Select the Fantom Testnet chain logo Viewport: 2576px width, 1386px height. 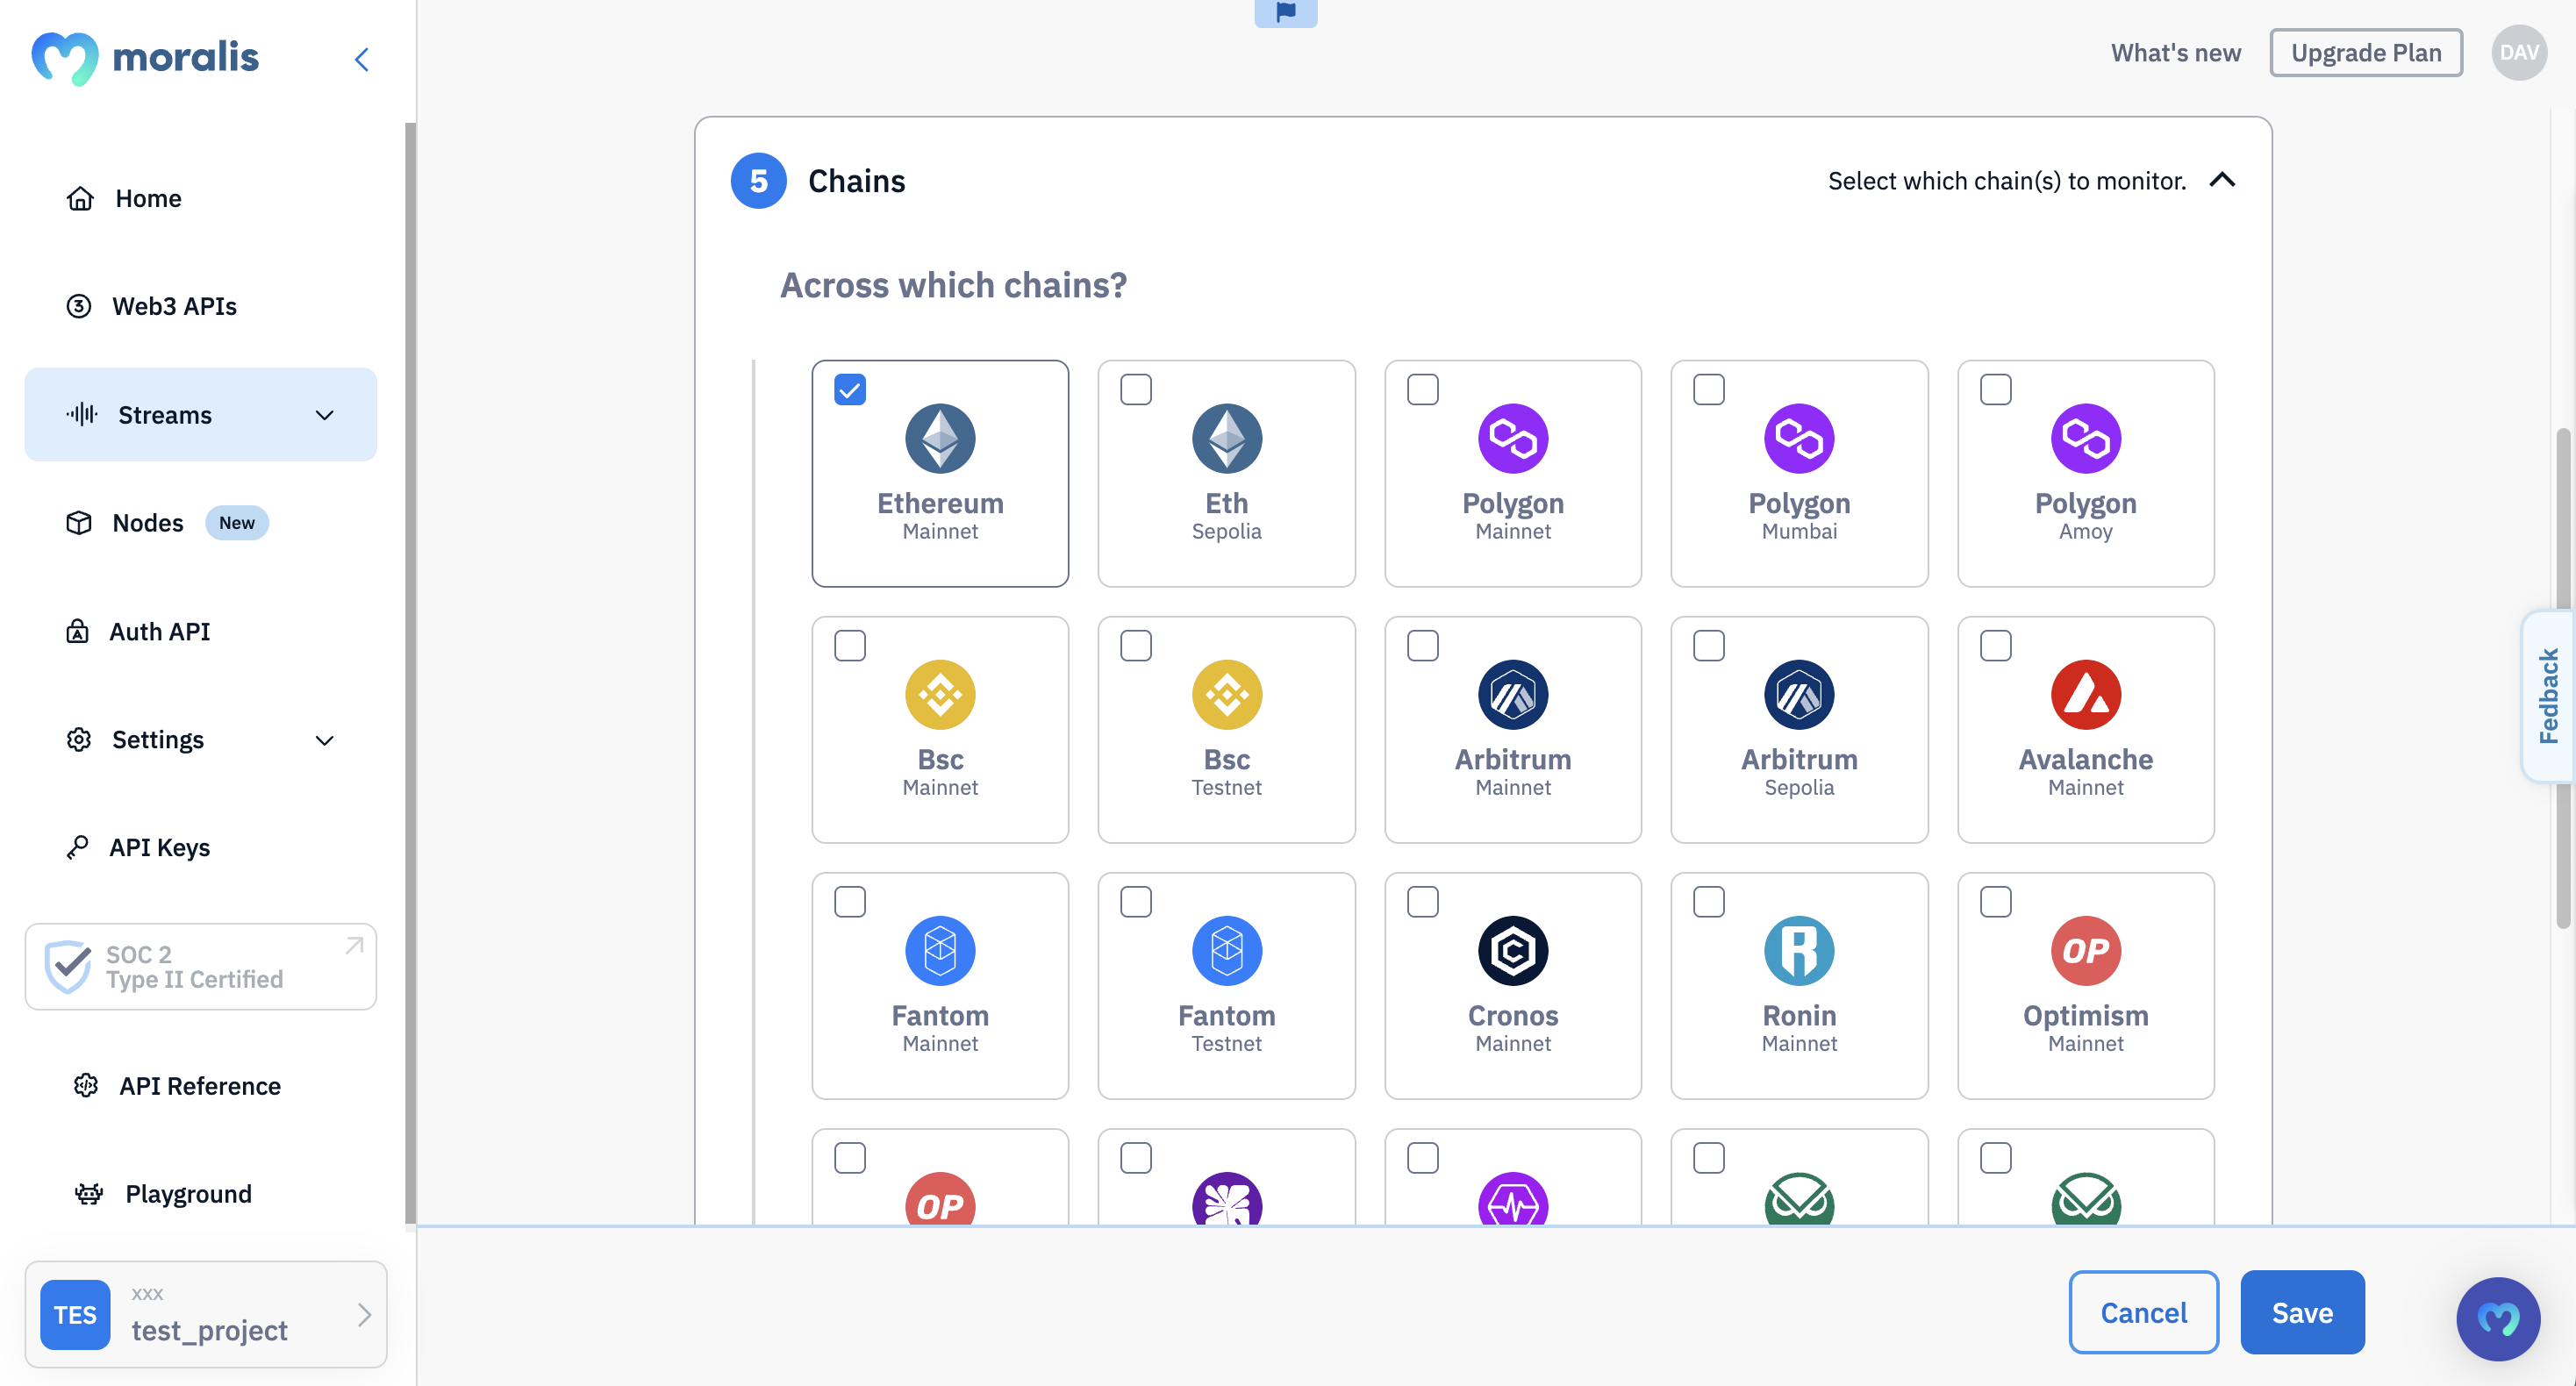pyautogui.click(x=1226, y=950)
